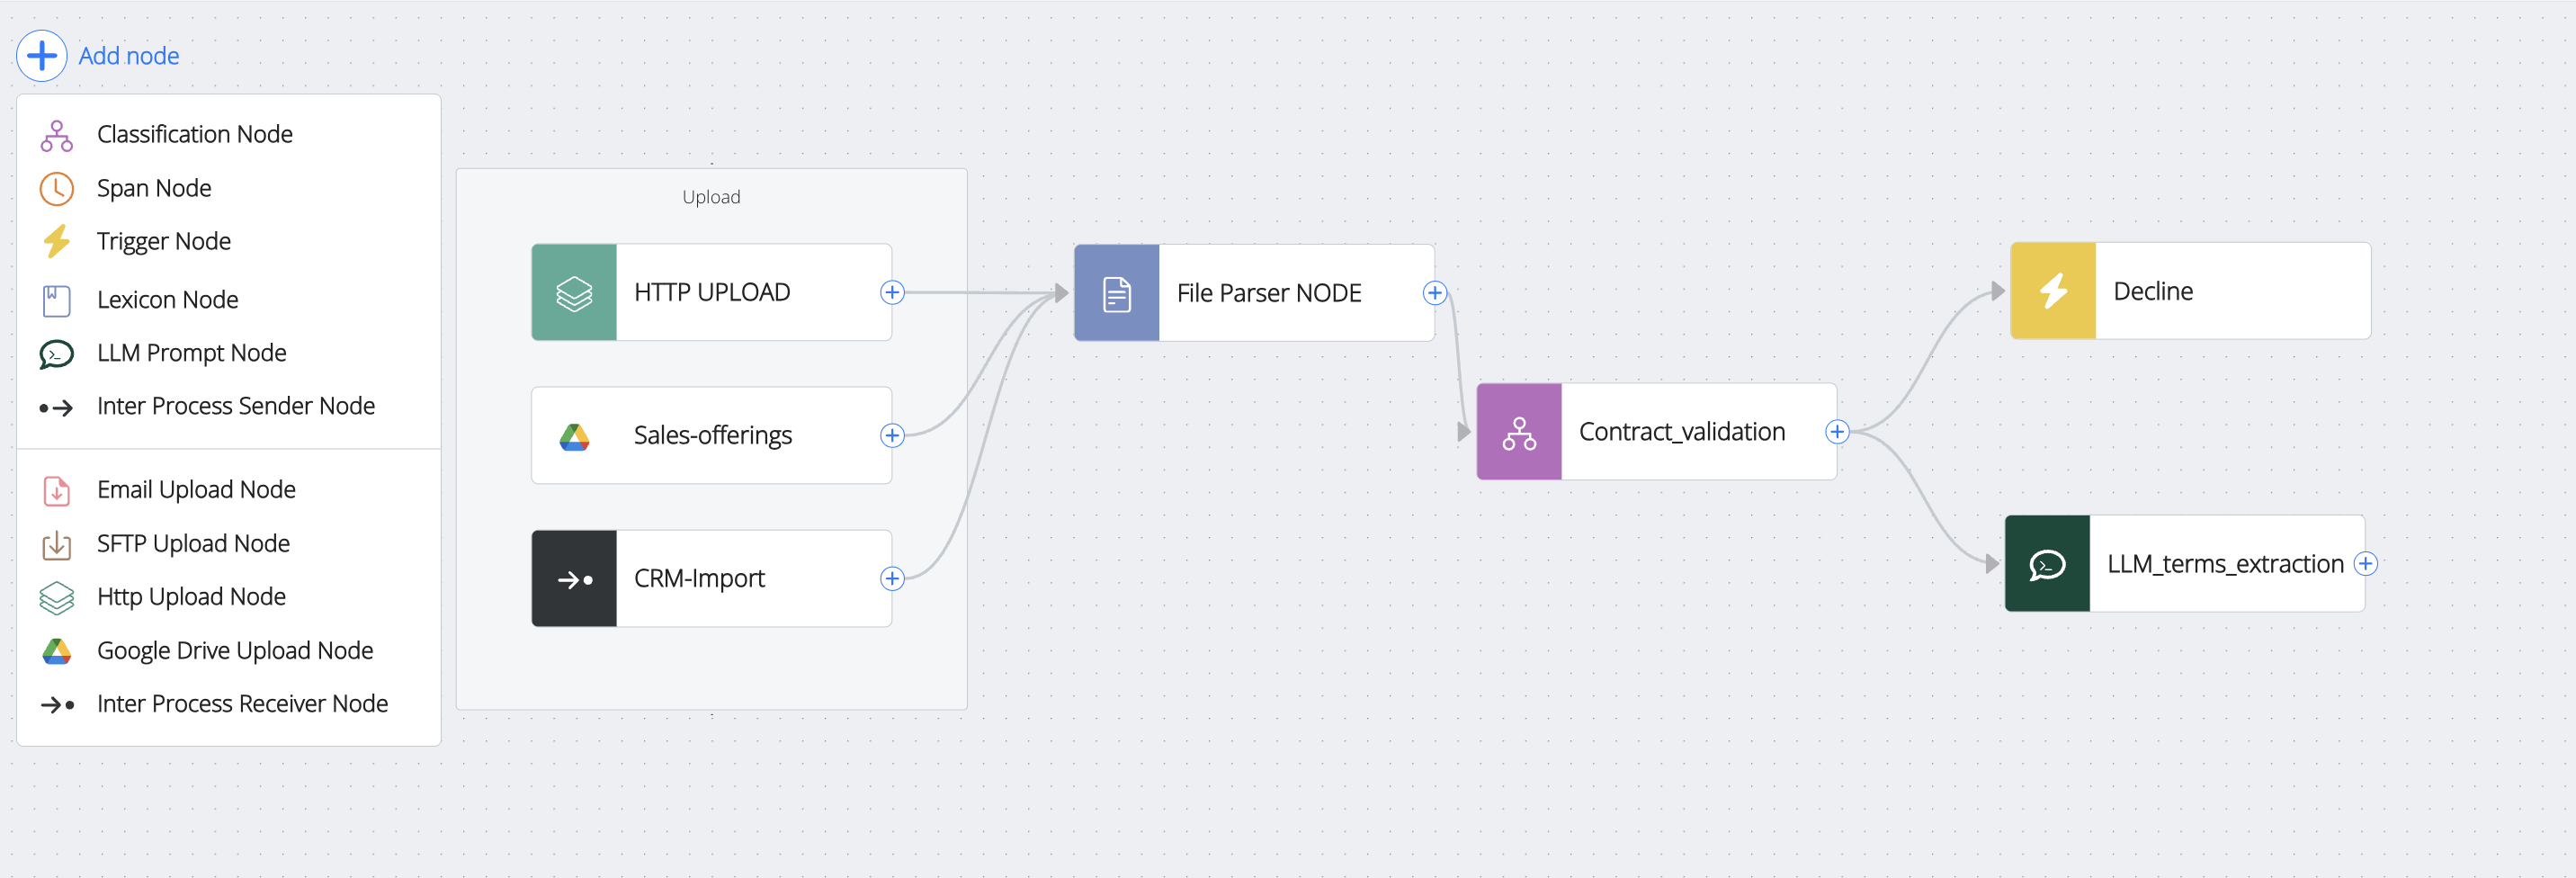Click the dark CRM-Import arrow icon
Screen dimensions: 2576x878
[x=574, y=579]
